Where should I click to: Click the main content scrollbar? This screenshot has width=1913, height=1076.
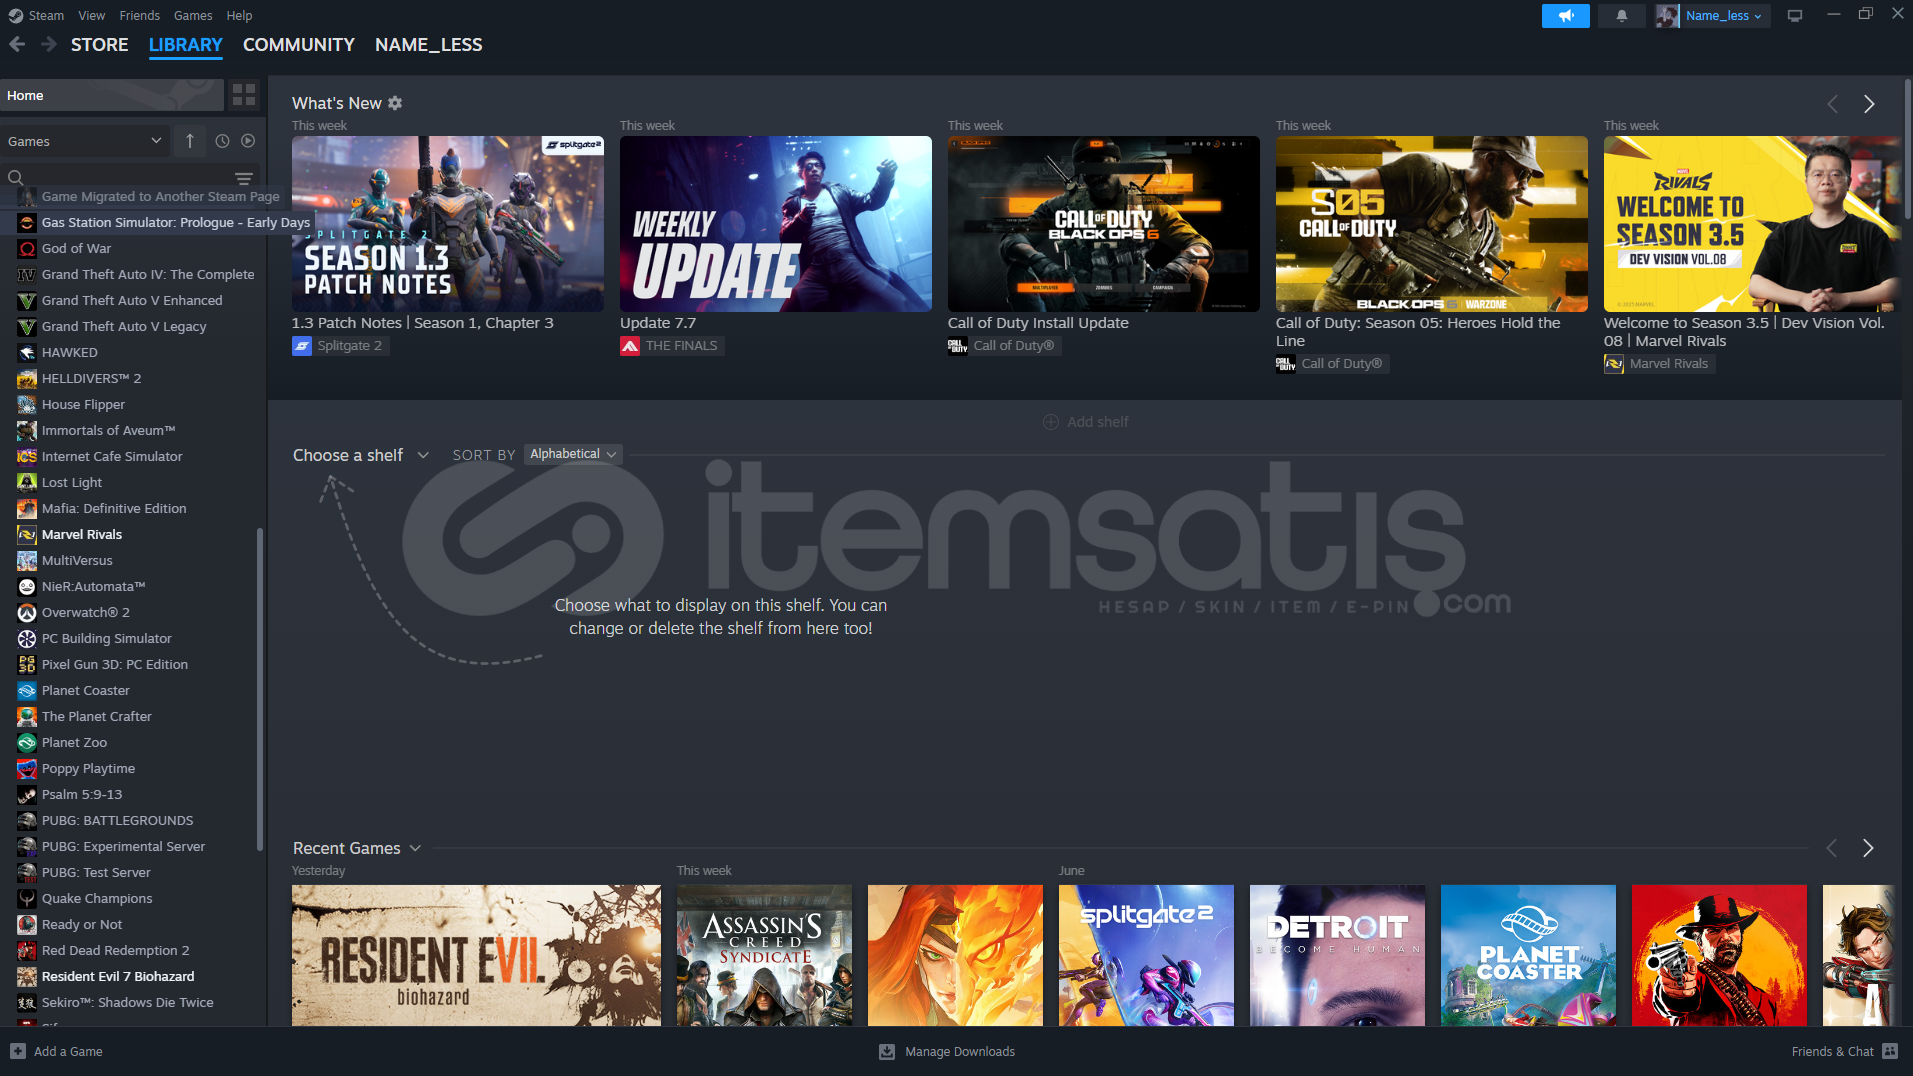tap(1907, 150)
